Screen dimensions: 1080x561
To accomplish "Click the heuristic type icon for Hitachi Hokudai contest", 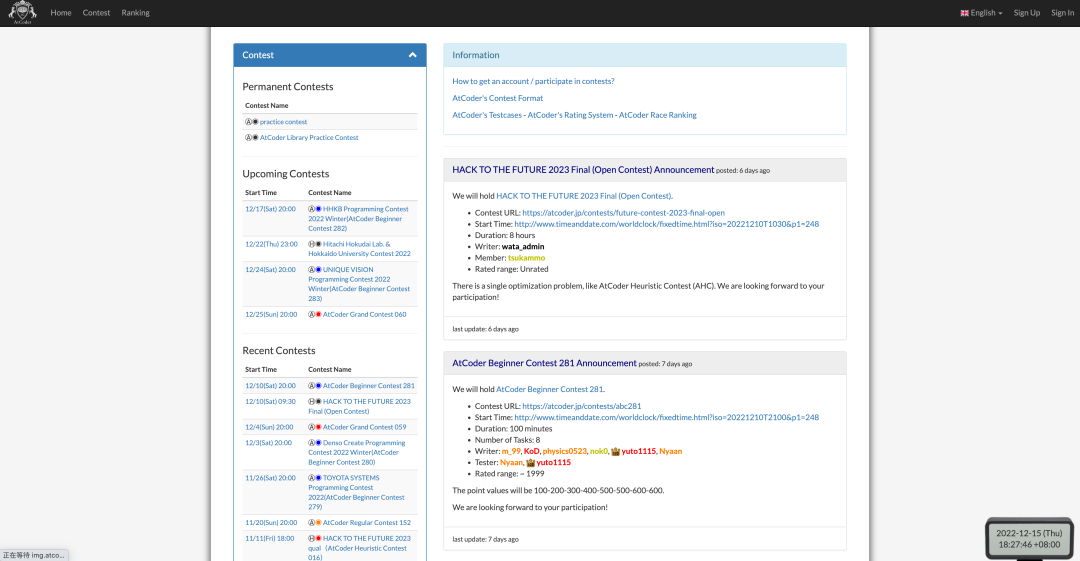I will 311,244.
